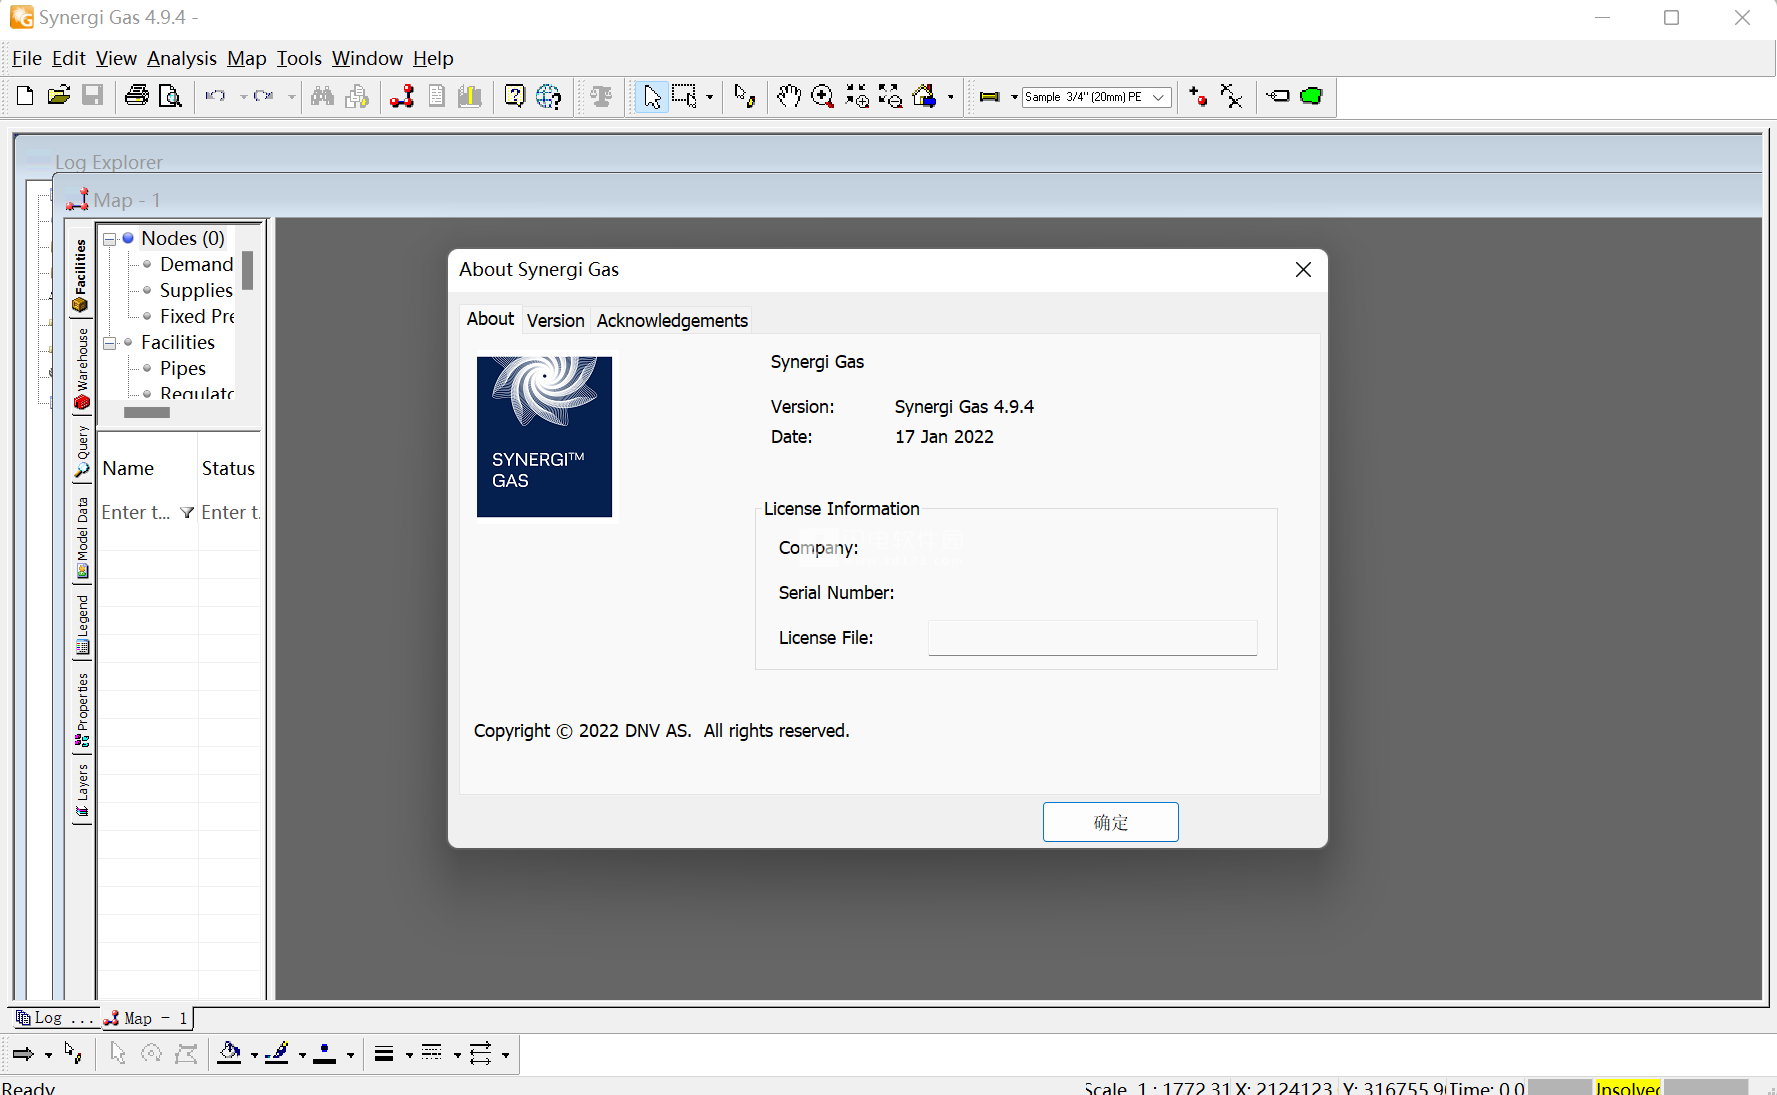Open the Tools menu

(299, 58)
